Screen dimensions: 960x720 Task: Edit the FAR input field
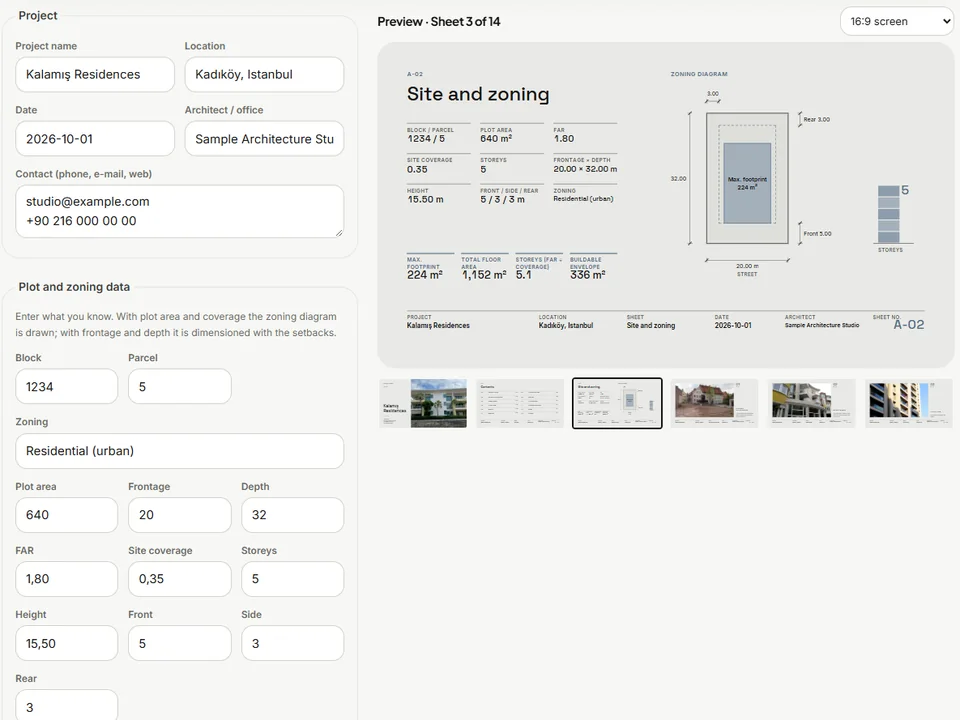pos(67,579)
